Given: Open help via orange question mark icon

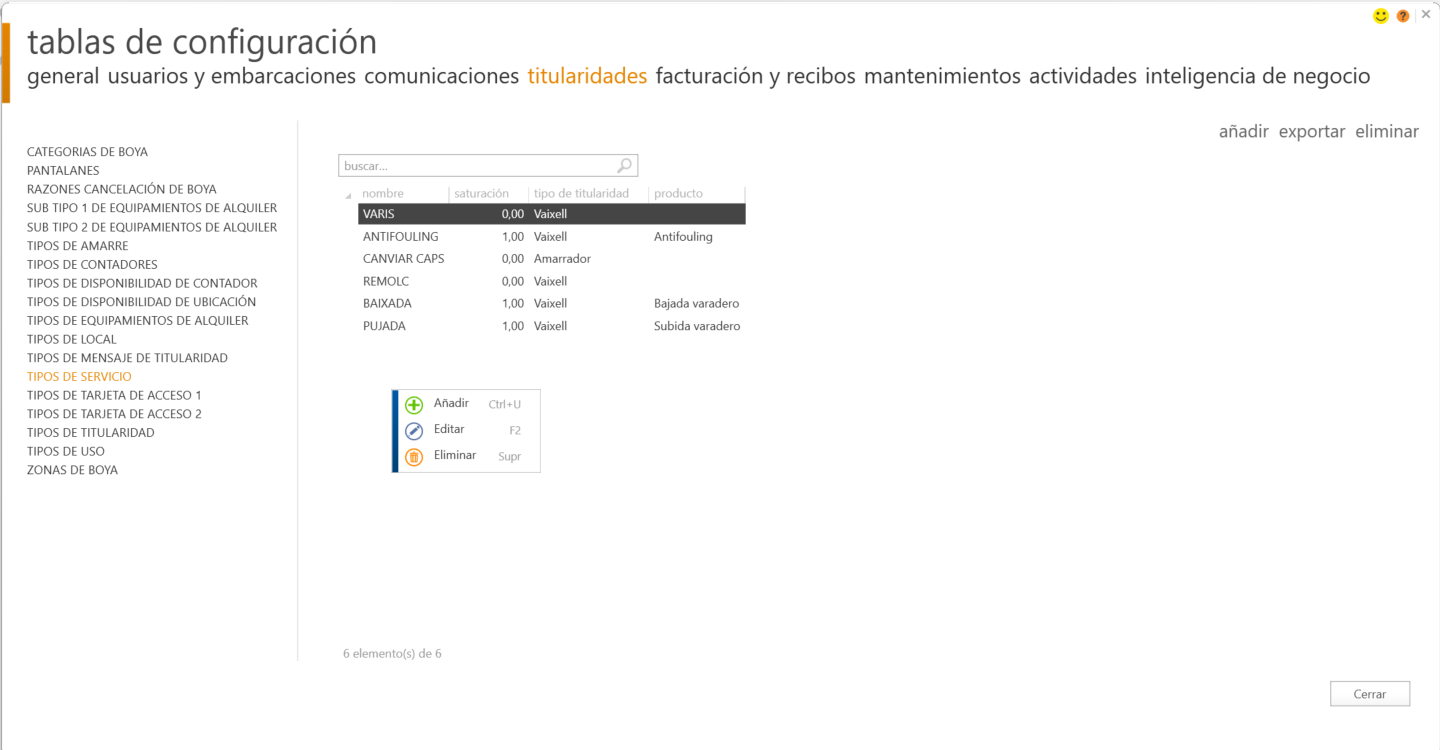Looking at the screenshot, I should coord(1403,16).
